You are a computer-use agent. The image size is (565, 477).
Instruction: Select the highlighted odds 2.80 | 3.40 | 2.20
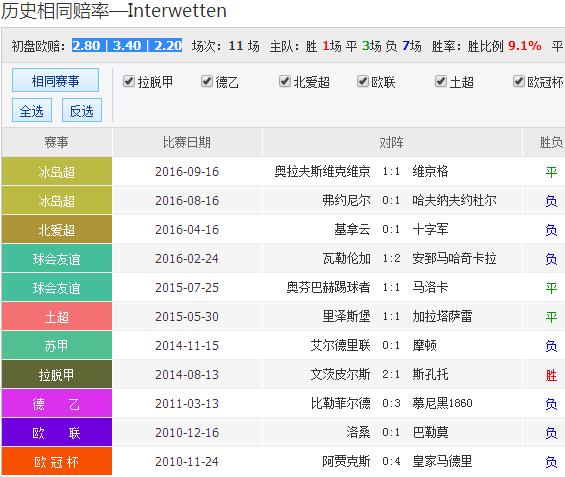tap(127, 45)
